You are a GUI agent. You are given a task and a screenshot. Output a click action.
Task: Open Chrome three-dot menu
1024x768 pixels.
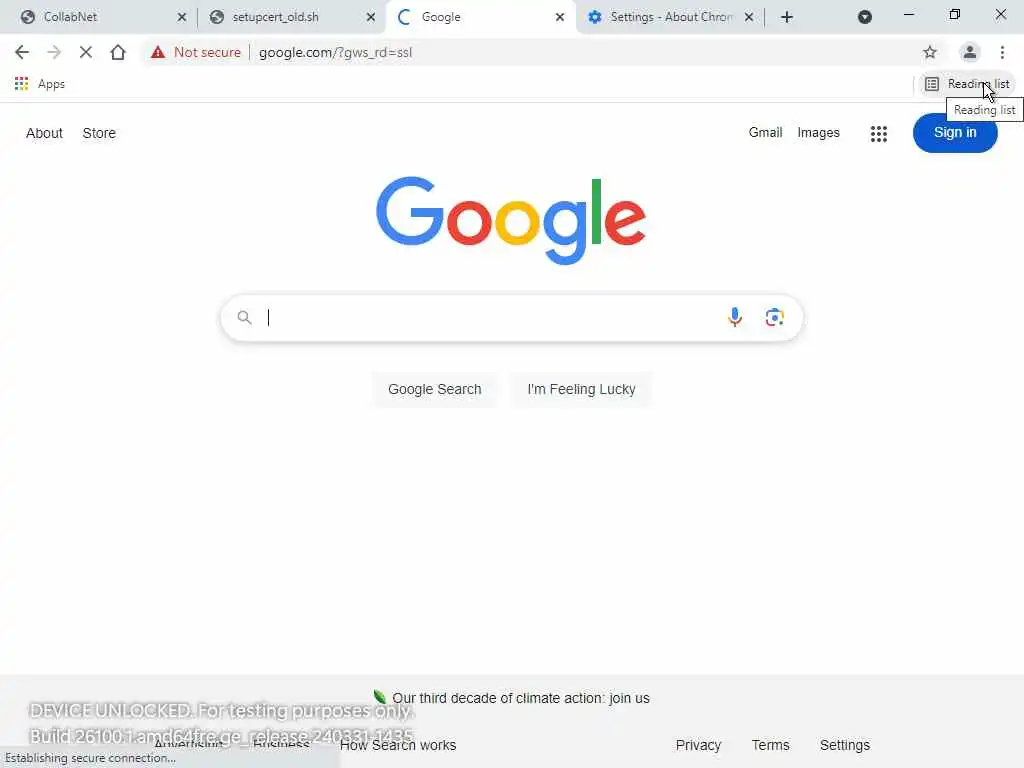click(x=1002, y=52)
